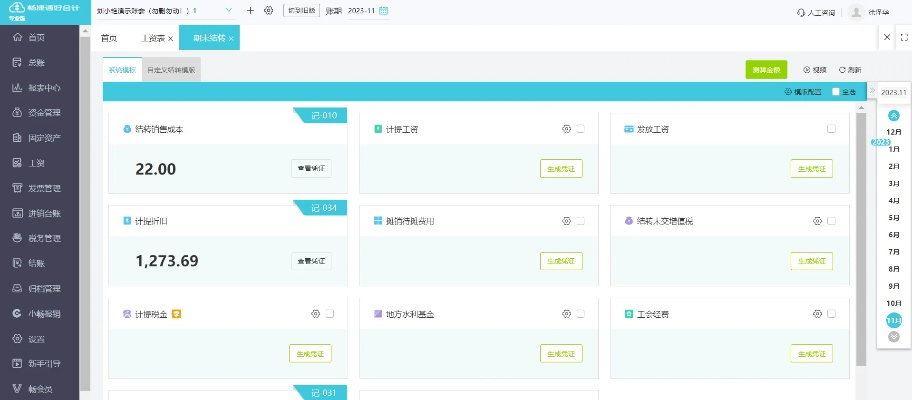Screen dimensions: 912x400
Task: Click the calendar icon beside 2023-11
Action: click(384, 11)
